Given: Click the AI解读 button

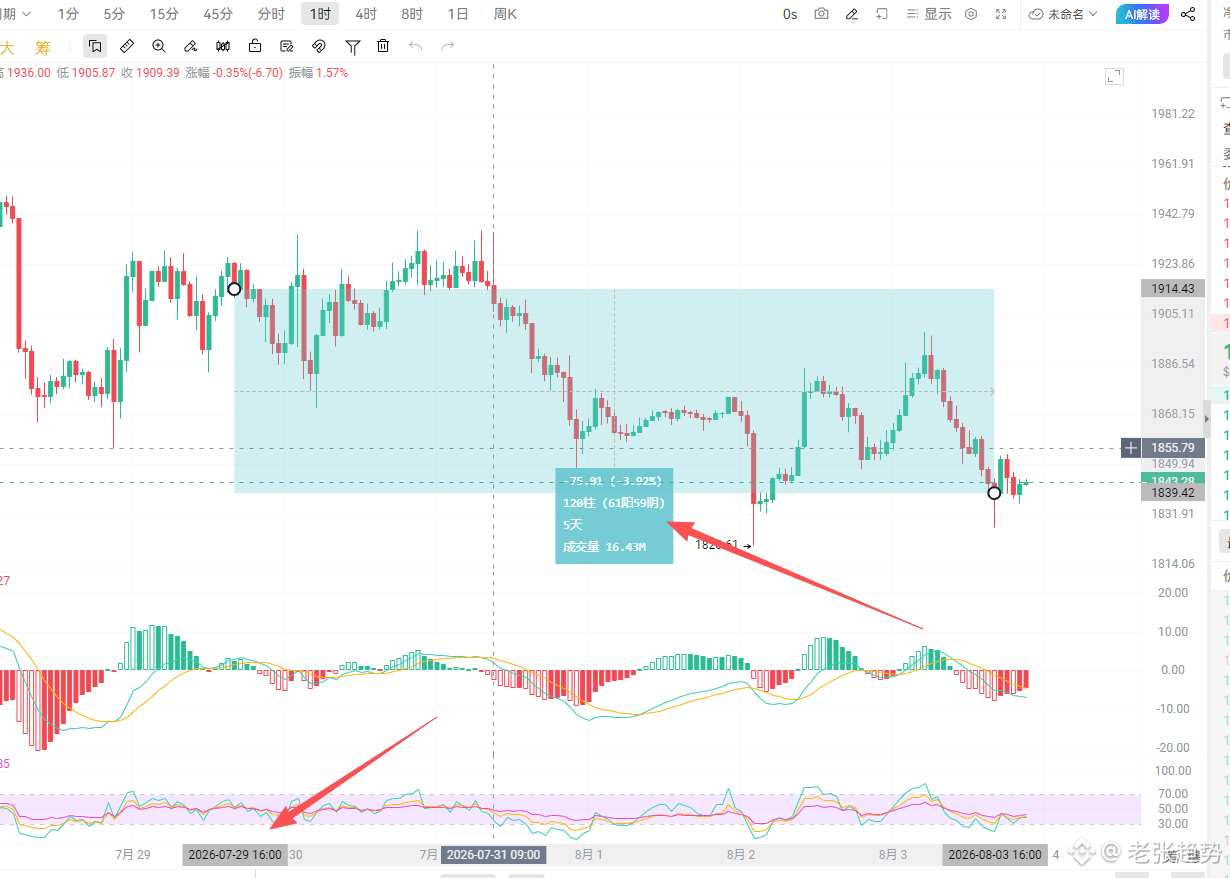Looking at the screenshot, I should coord(1142,14).
